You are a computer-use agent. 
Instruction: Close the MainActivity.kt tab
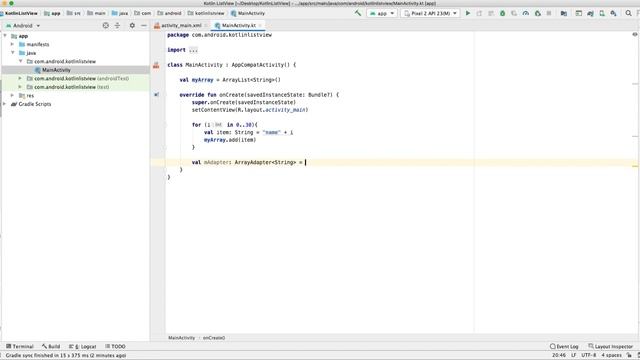(260, 25)
